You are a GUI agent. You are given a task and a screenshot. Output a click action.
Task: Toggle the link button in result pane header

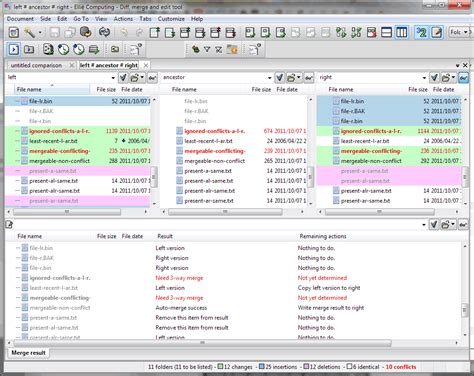coord(463,225)
